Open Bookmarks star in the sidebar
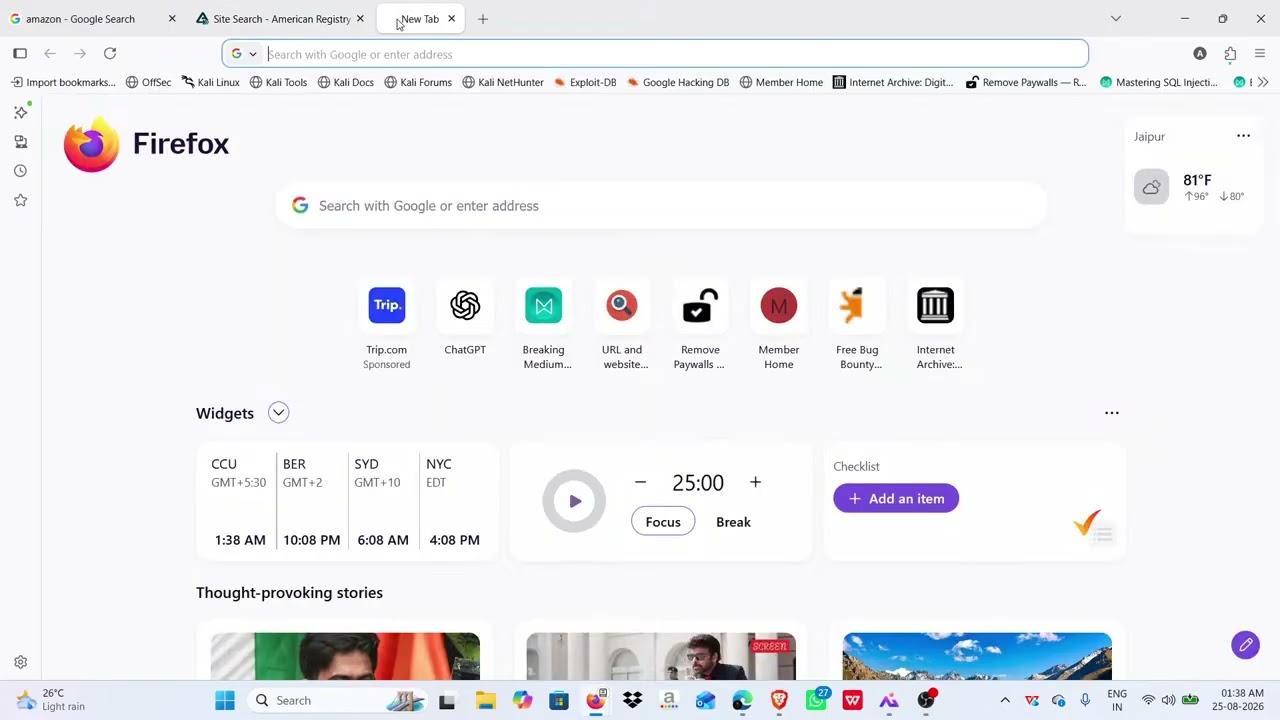 pyautogui.click(x=20, y=200)
